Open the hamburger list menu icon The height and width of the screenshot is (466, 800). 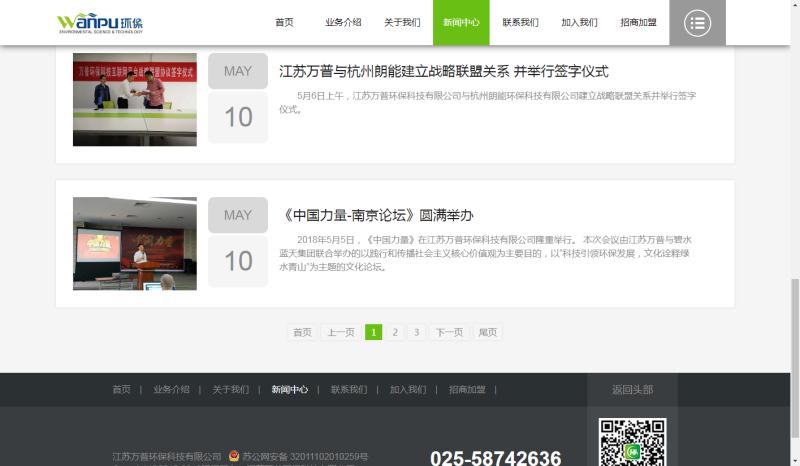click(697, 22)
